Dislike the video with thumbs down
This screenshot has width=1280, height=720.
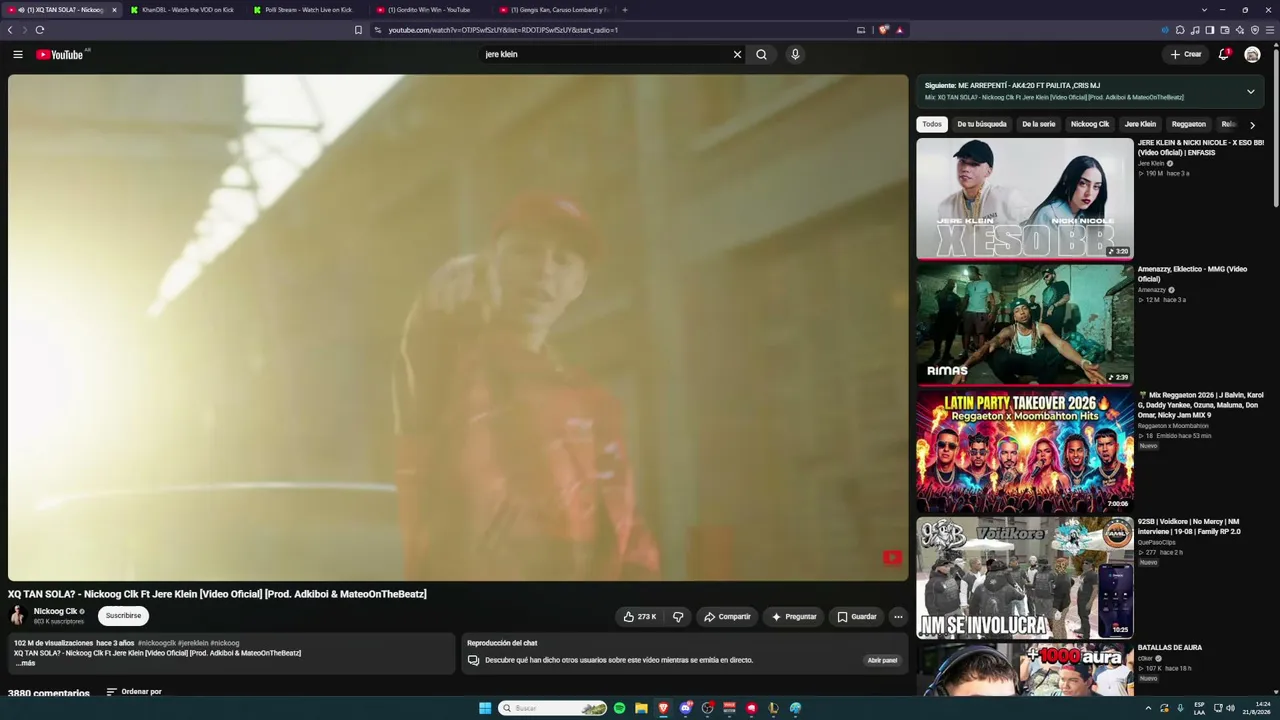click(678, 617)
